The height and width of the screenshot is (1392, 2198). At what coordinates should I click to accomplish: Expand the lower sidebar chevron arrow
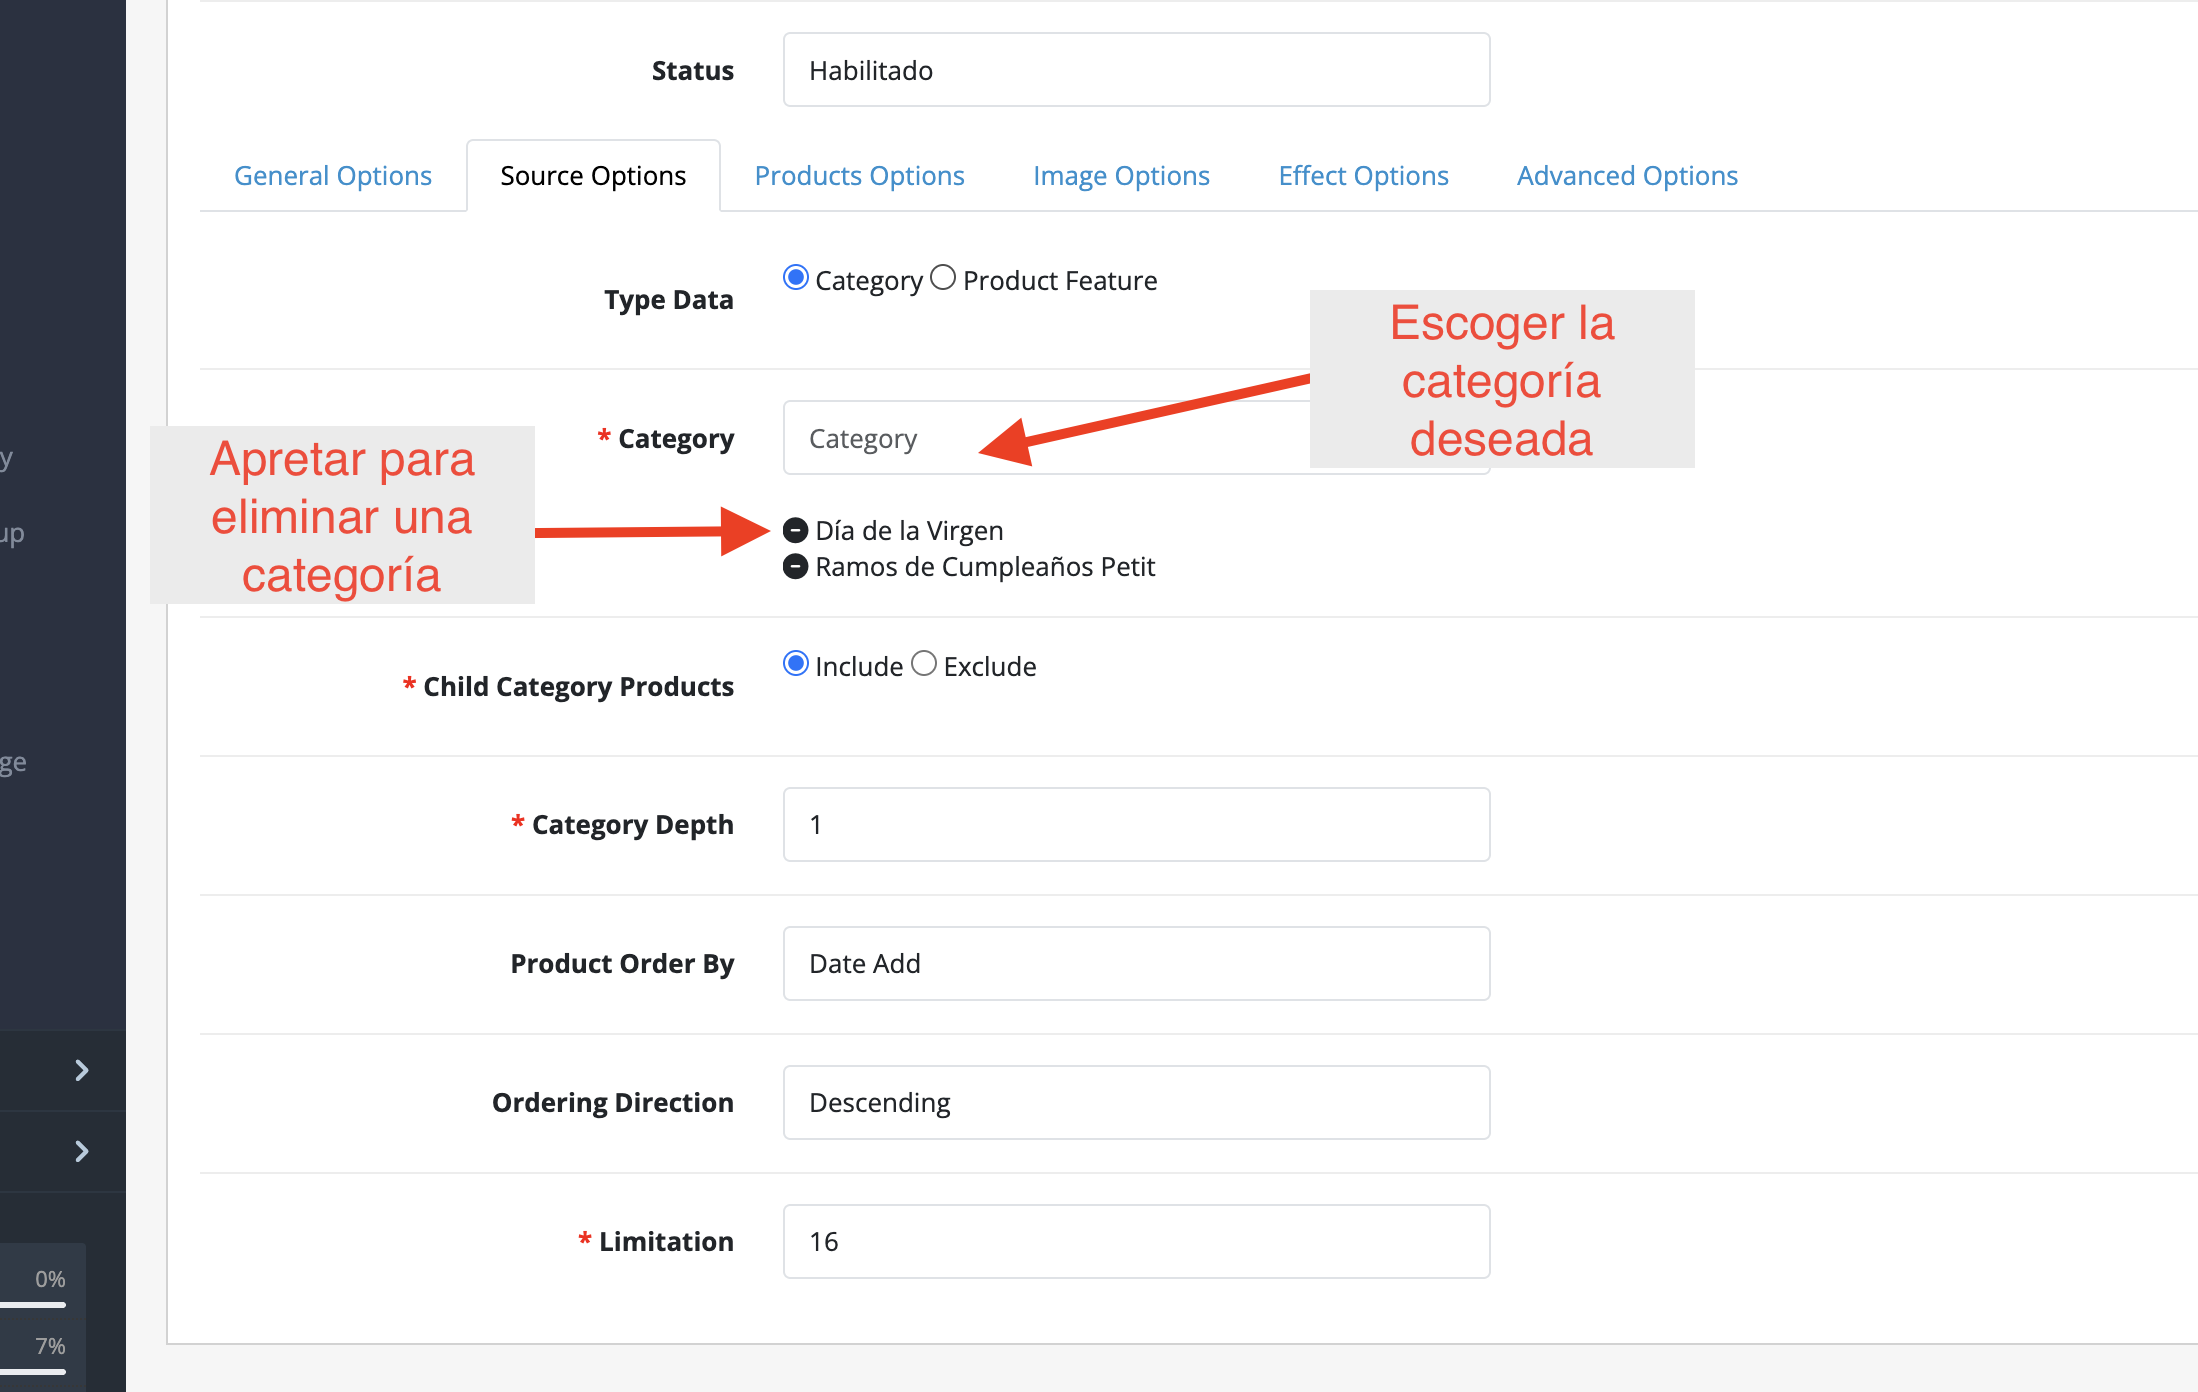point(82,1151)
